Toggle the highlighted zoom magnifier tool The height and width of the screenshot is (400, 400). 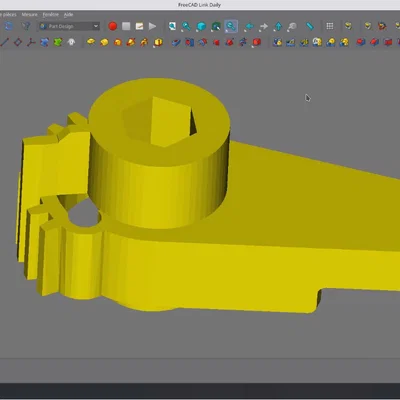(231, 26)
